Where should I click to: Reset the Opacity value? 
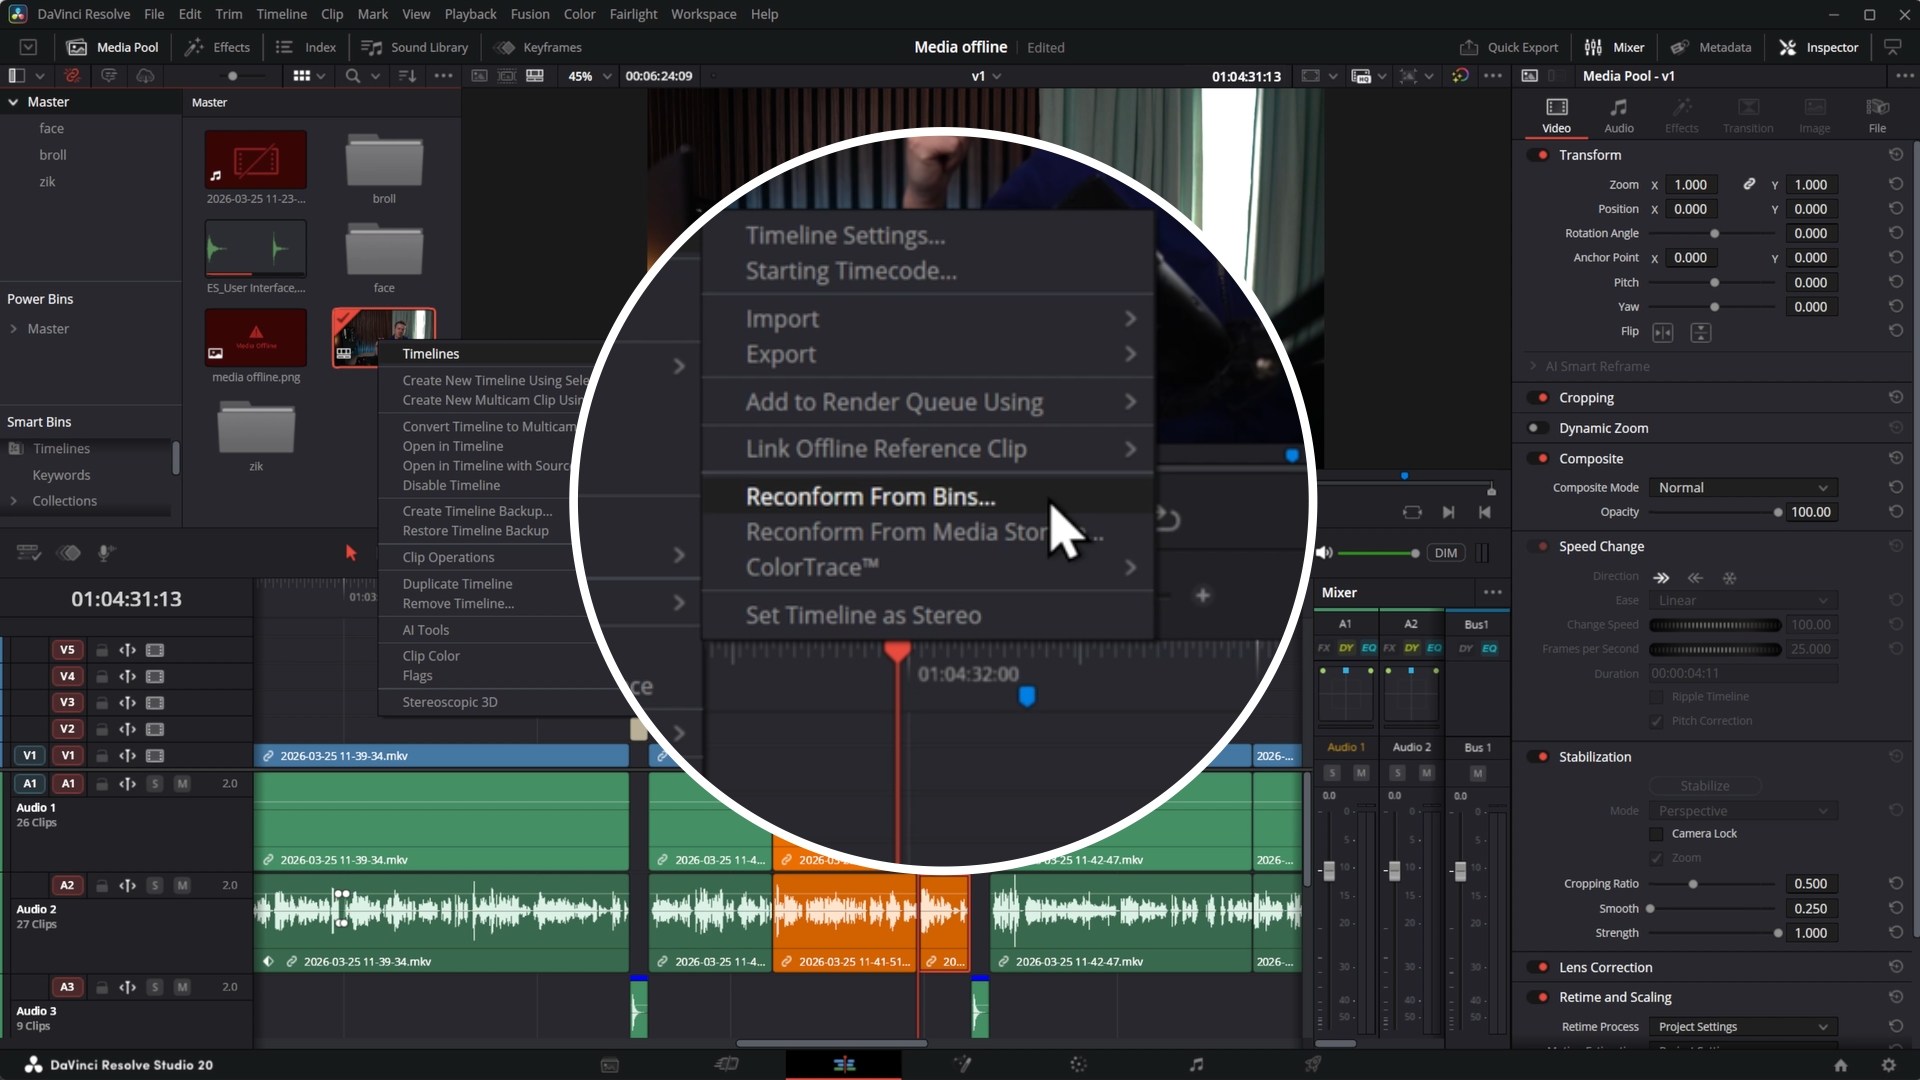pyautogui.click(x=1895, y=512)
